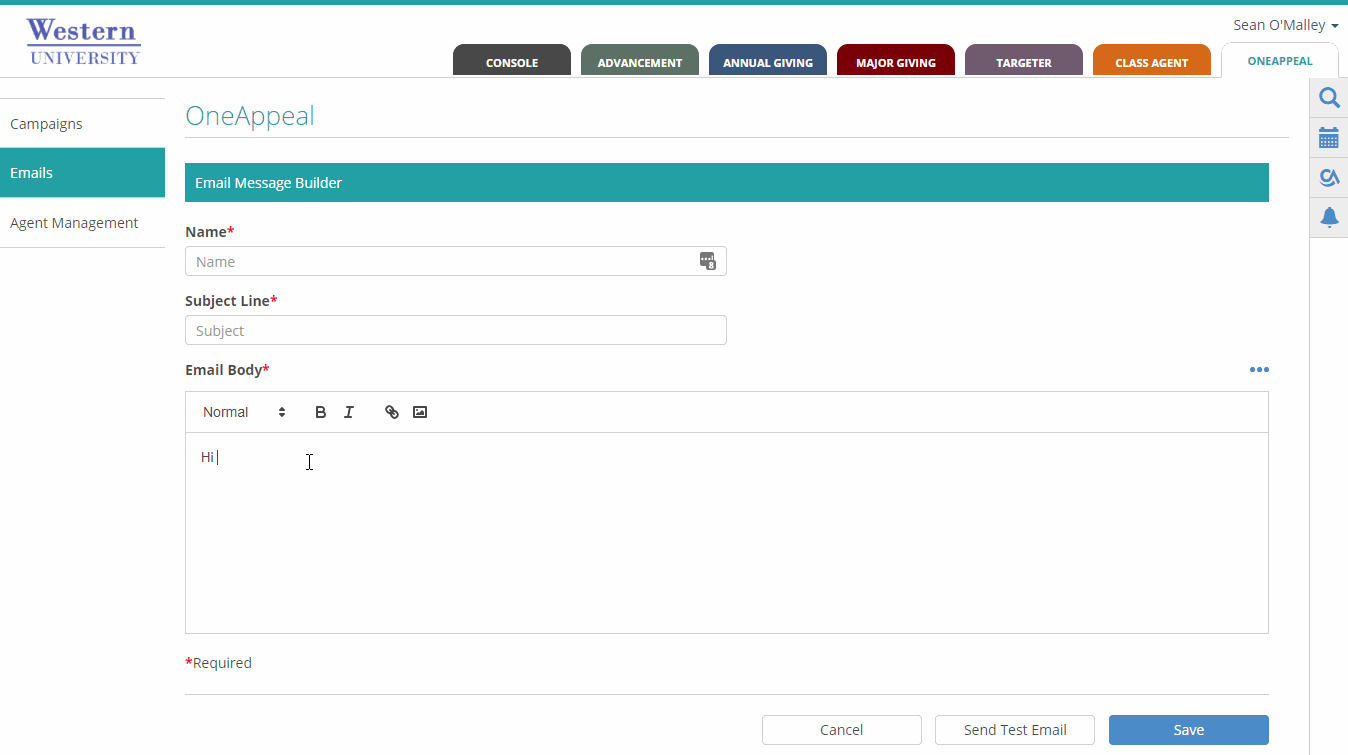Insert a hyperlink using the link icon
This screenshot has width=1348, height=755.
[x=391, y=411]
